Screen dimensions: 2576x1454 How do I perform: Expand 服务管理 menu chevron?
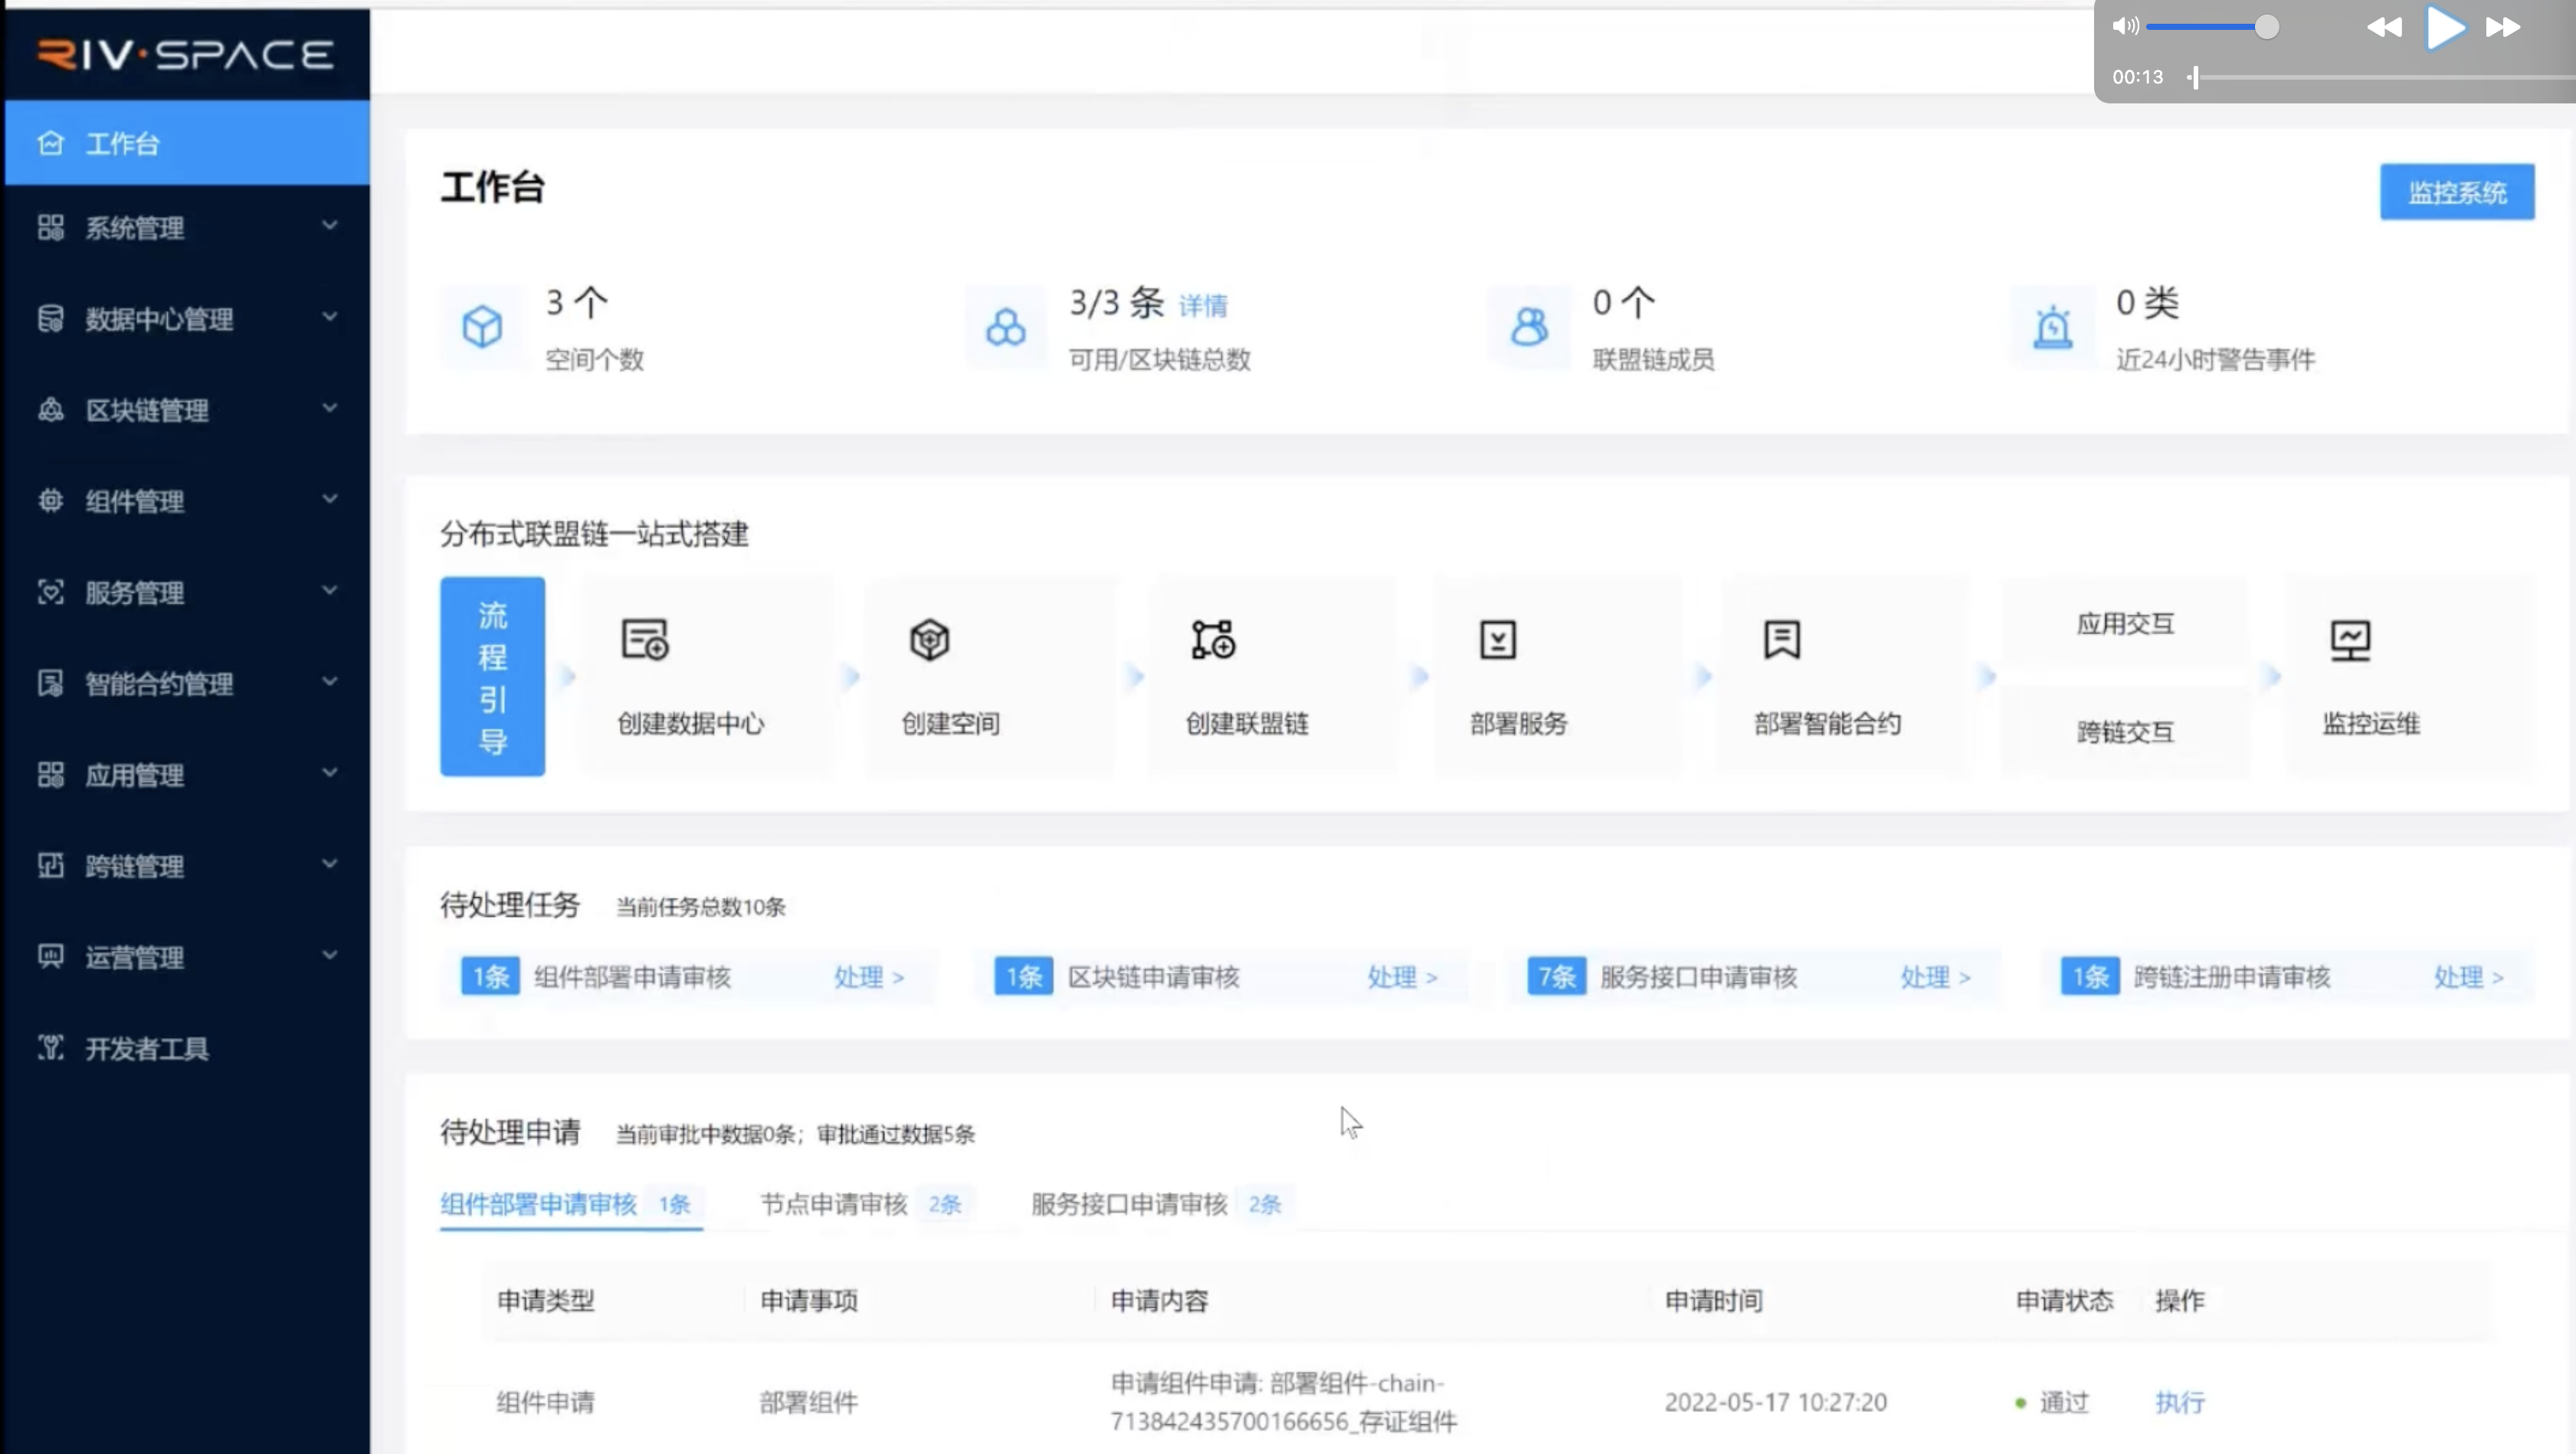(330, 590)
